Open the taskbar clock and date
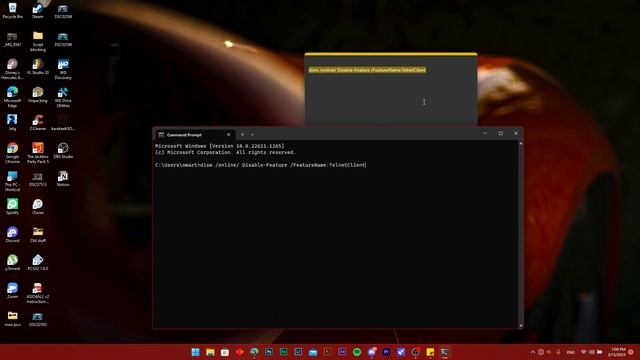The height and width of the screenshot is (360, 640). [x=618, y=352]
